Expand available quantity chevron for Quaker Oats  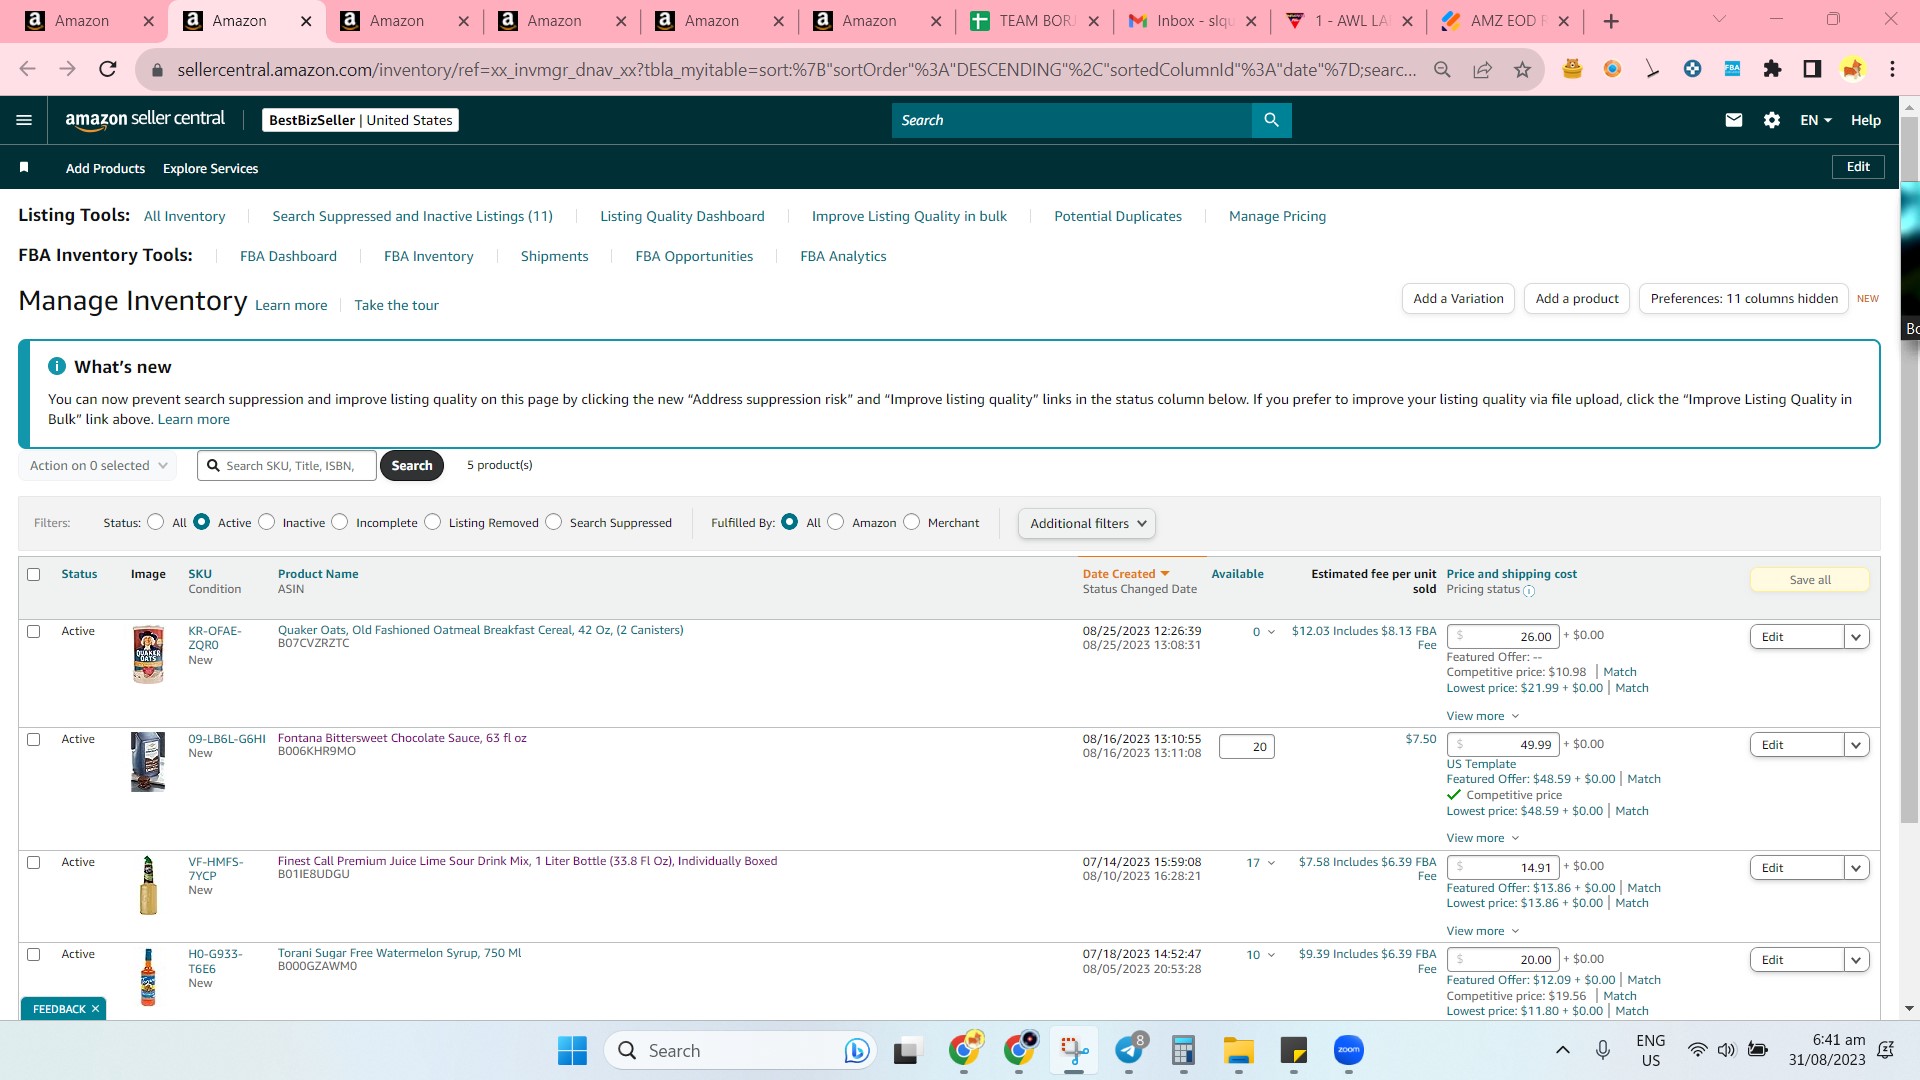1271,632
